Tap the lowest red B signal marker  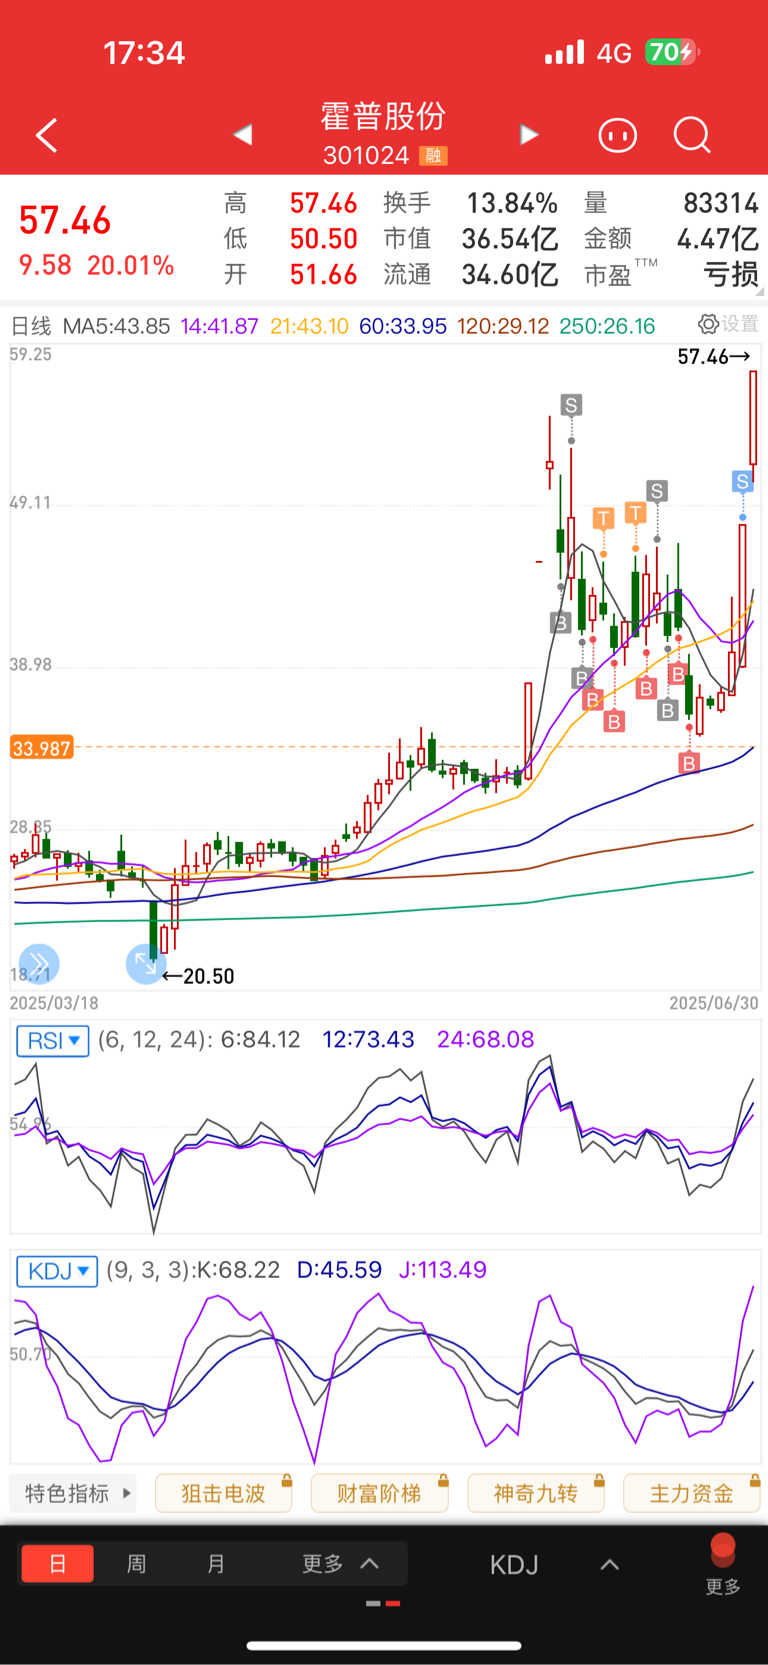(689, 763)
